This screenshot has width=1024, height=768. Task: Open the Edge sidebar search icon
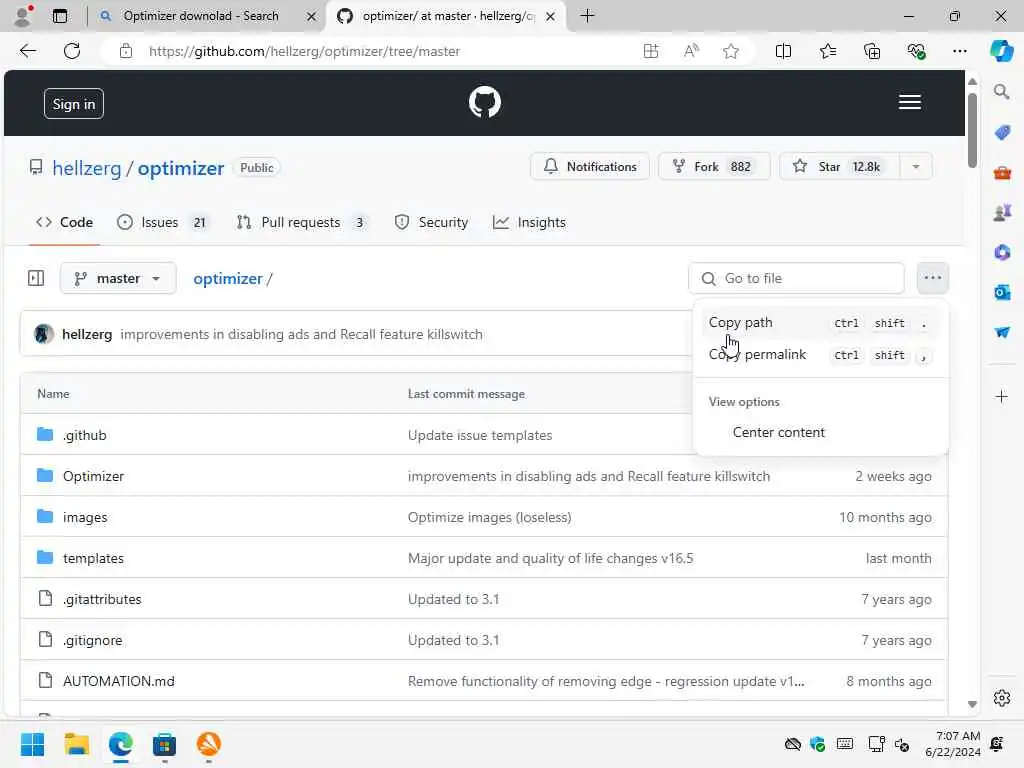[x=1002, y=91]
